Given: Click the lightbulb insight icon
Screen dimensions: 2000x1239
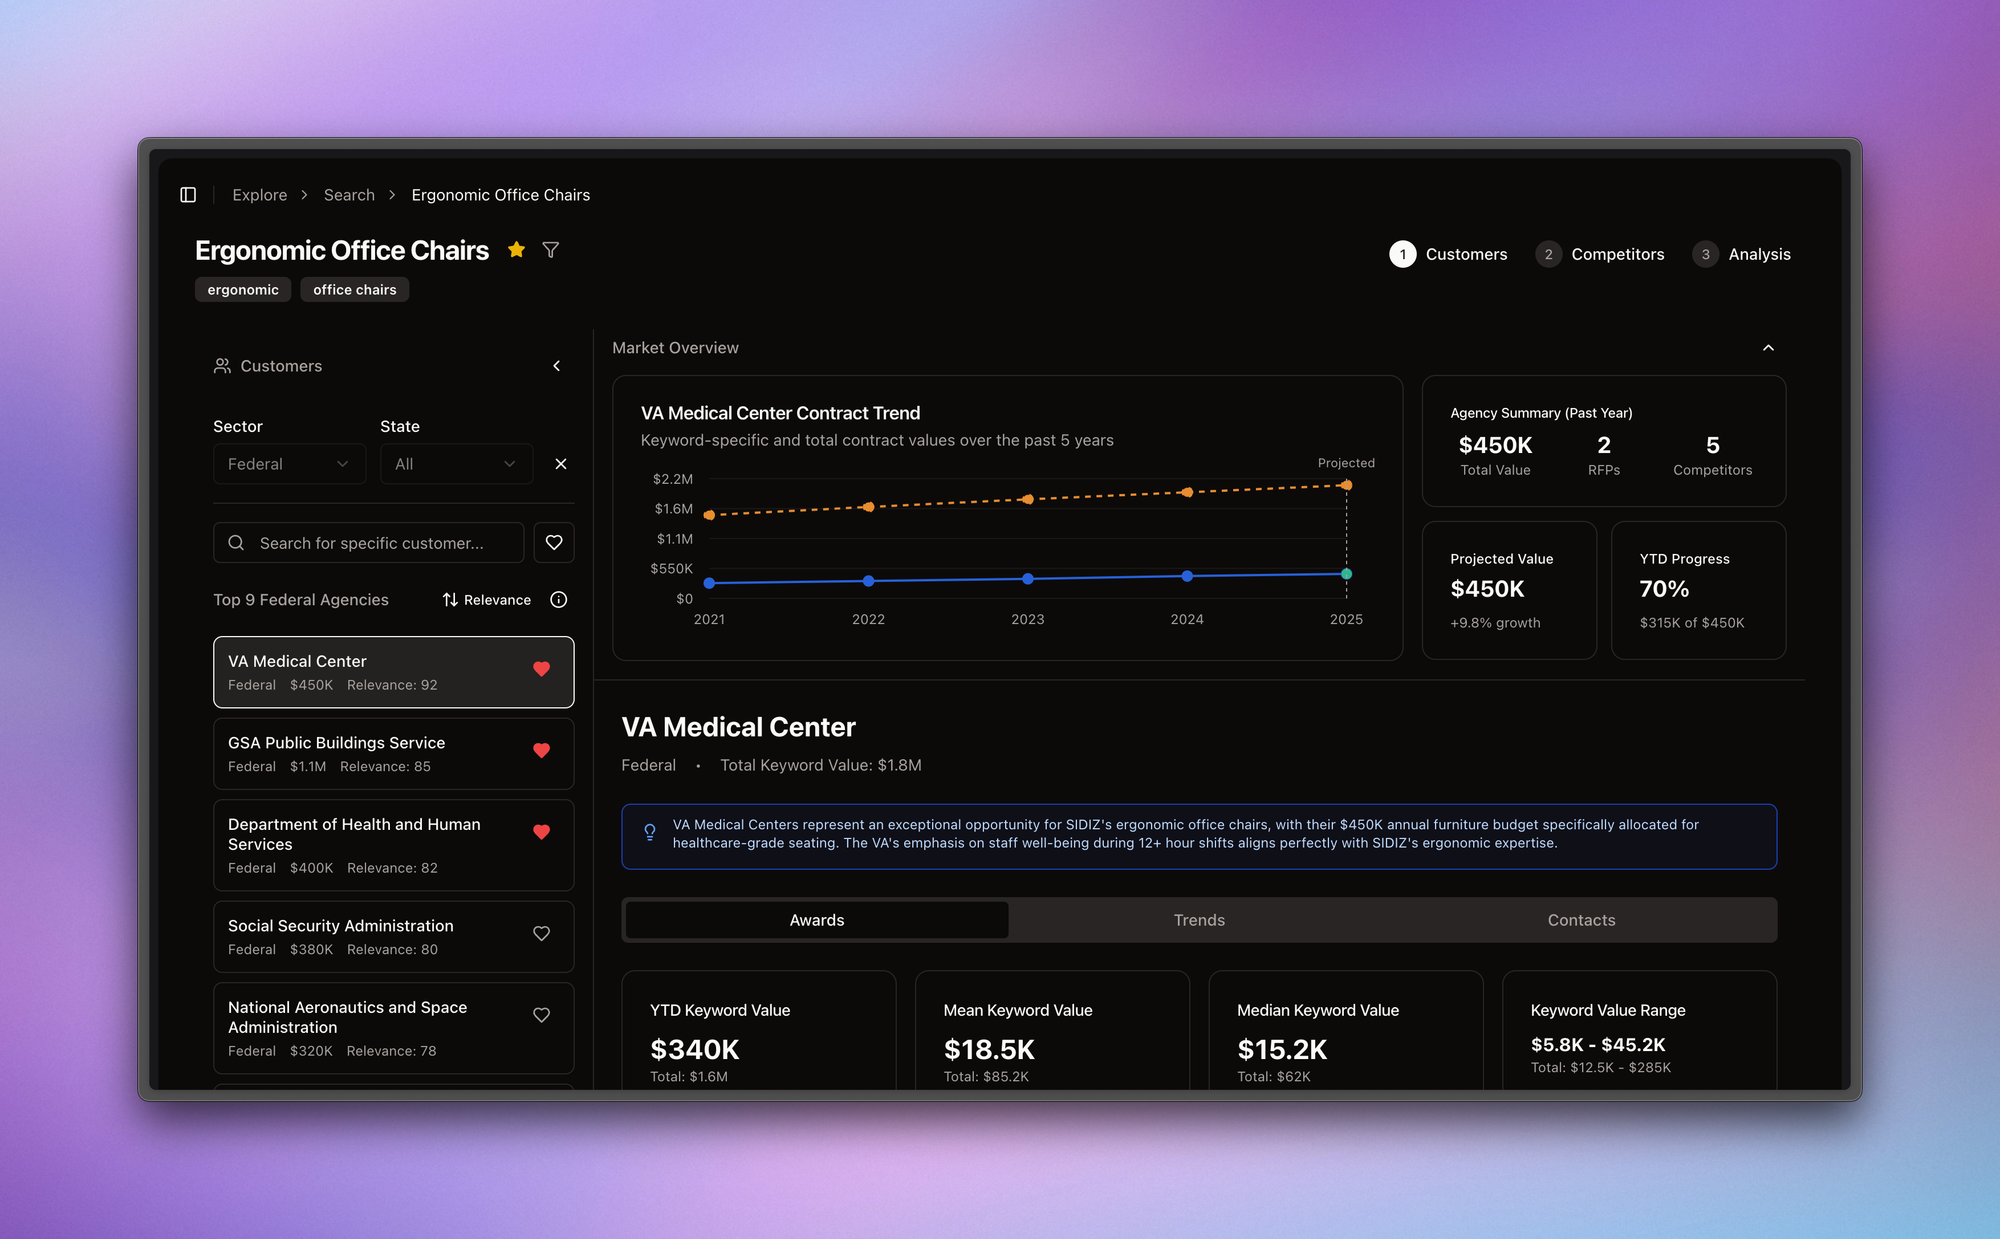Looking at the screenshot, I should [650, 832].
